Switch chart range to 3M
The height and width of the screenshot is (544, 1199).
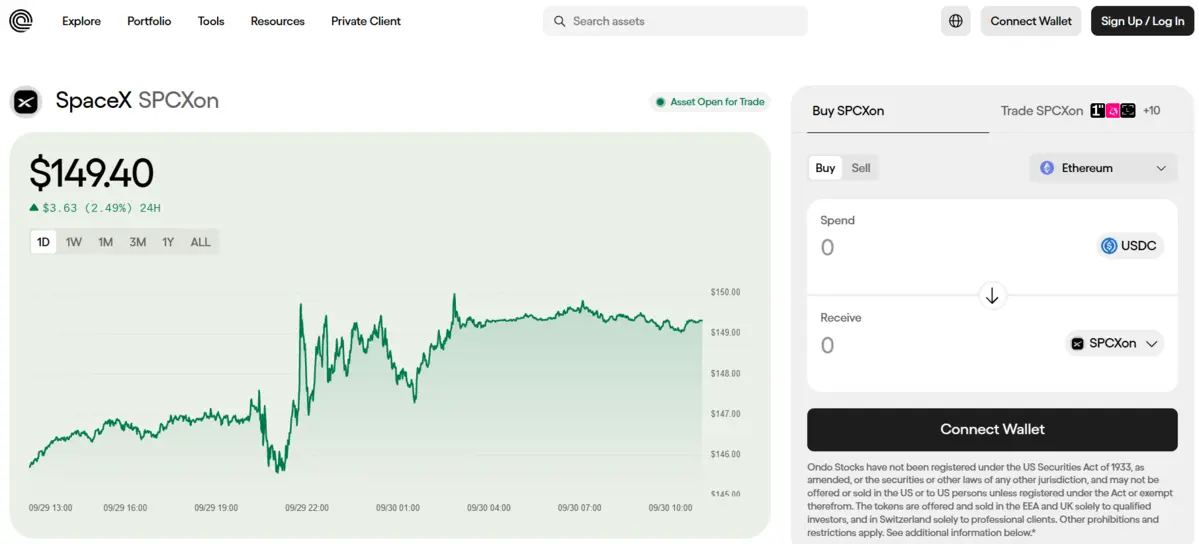[x=138, y=243]
